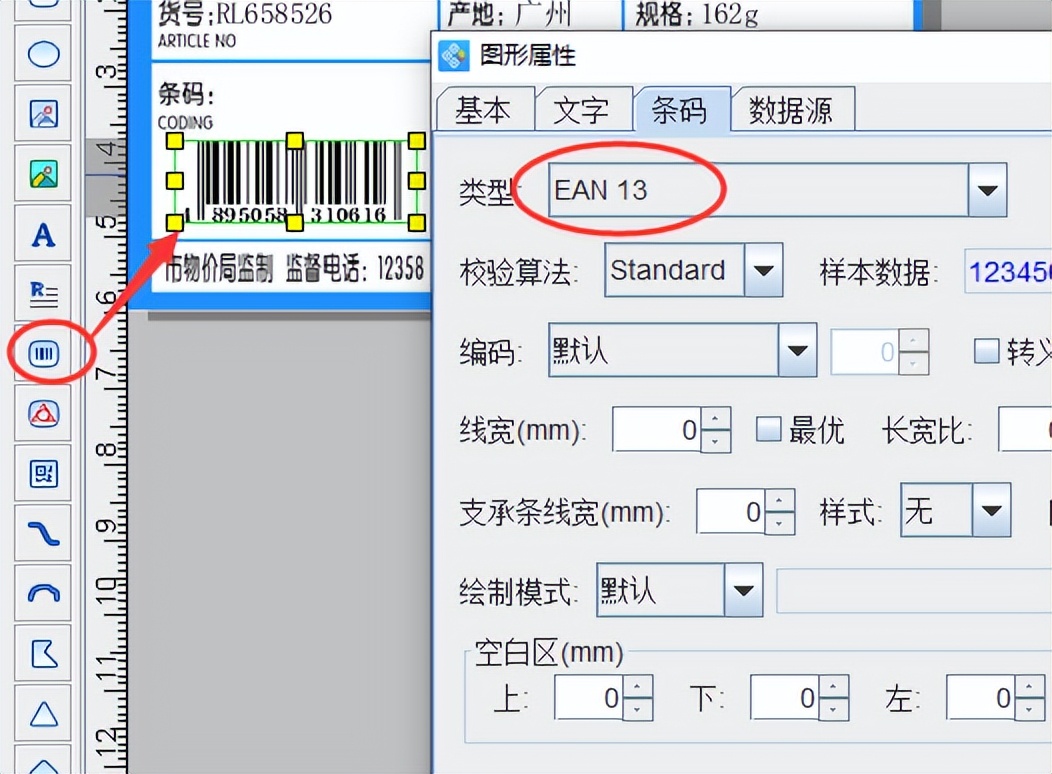Click the 条码: label text on canvas
The height and width of the screenshot is (774, 1052).
coord(187,94)
